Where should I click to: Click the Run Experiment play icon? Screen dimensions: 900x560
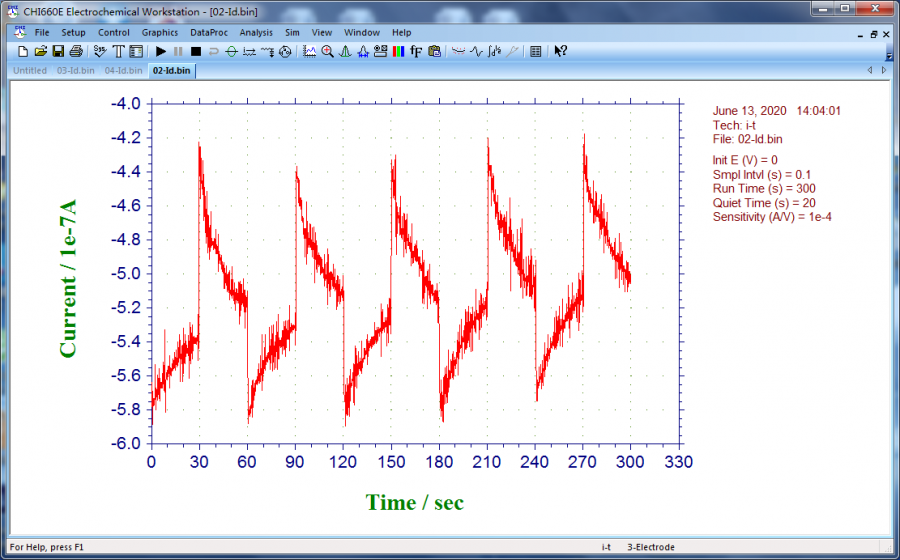click(161, 51)
